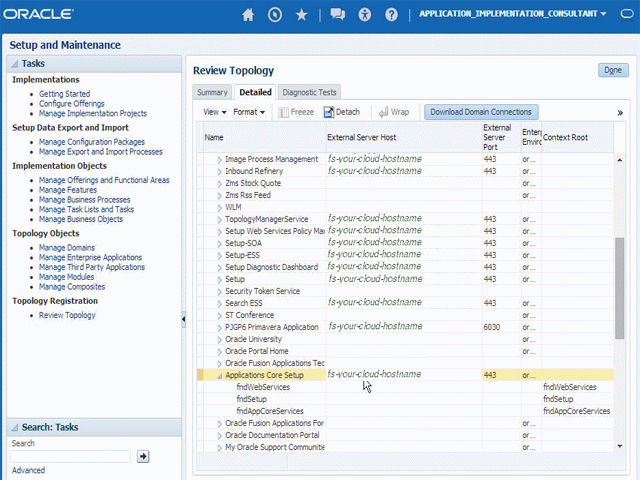Expand Inbound Refinery row
Viewport: 640px width, 480px height.
tap(219, 172)
